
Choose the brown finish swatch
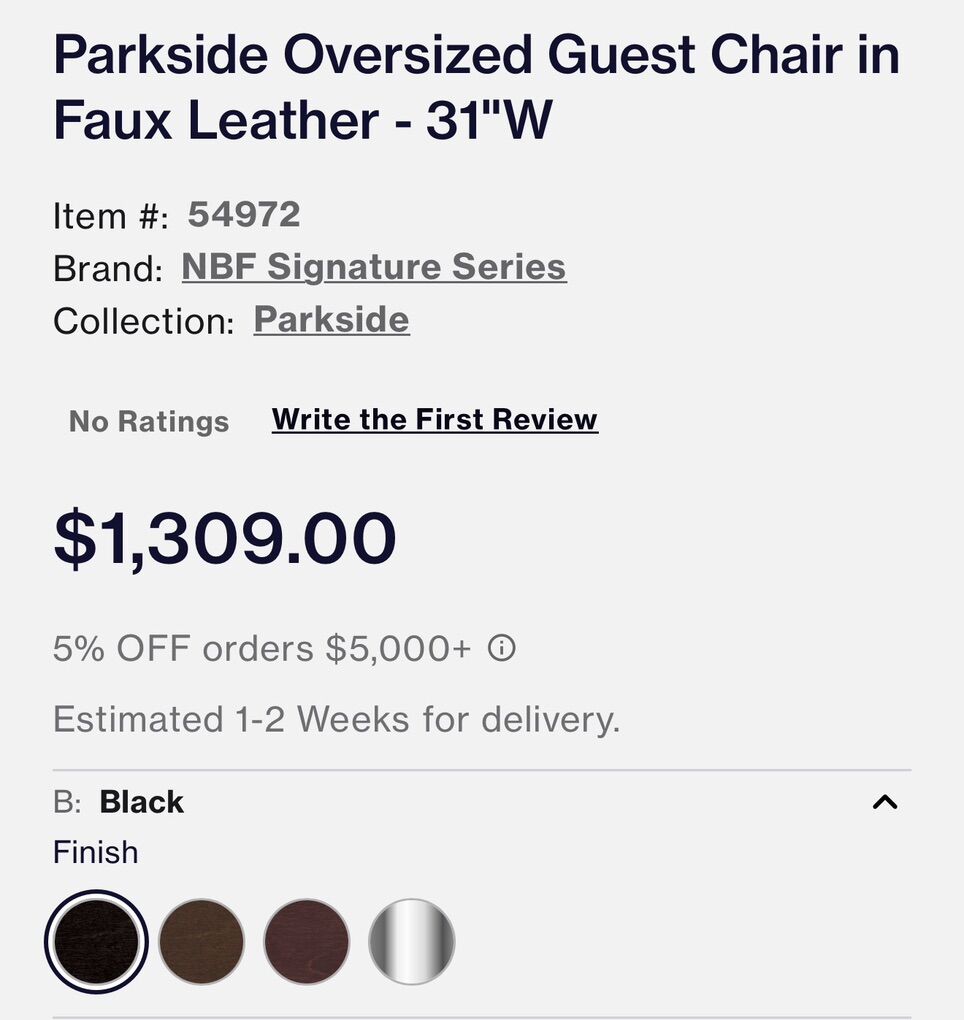201,941
